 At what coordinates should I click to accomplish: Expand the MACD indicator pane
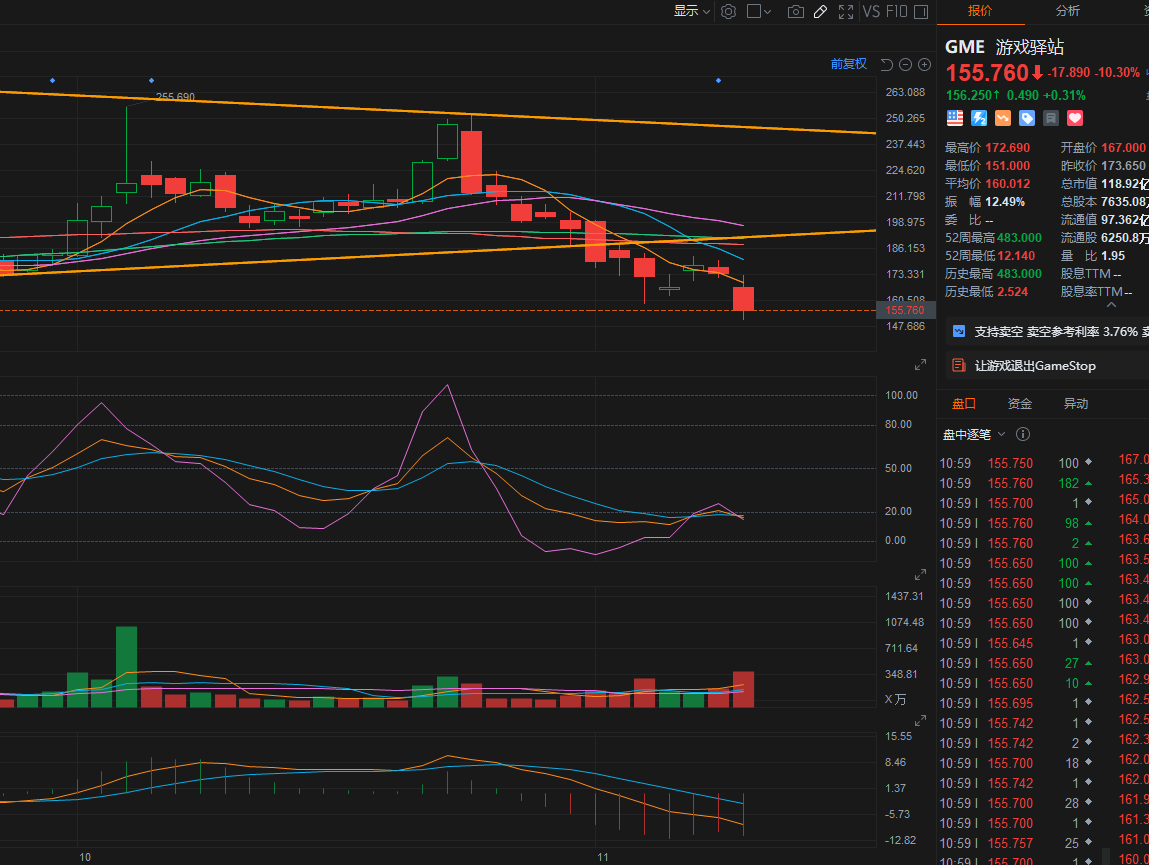[x=920, y=721]
